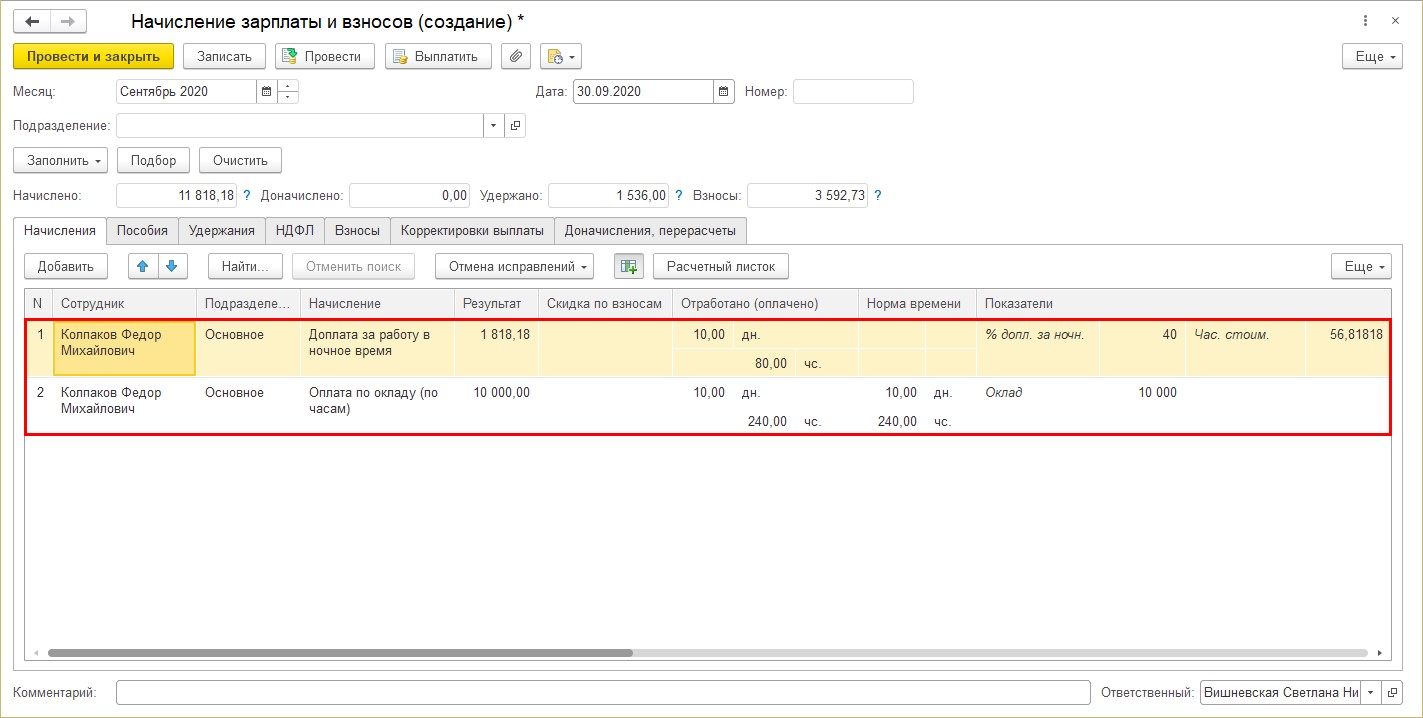Viewport: 1423px width, 718px height.
Task: Open the table's Еще menu
Action: [1361, 266]
